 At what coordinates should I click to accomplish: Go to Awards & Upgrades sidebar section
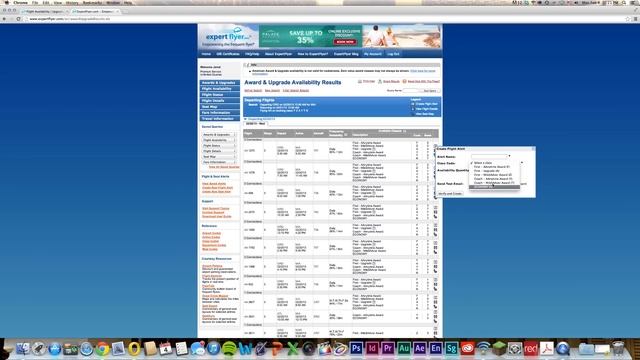pos(220,83)
